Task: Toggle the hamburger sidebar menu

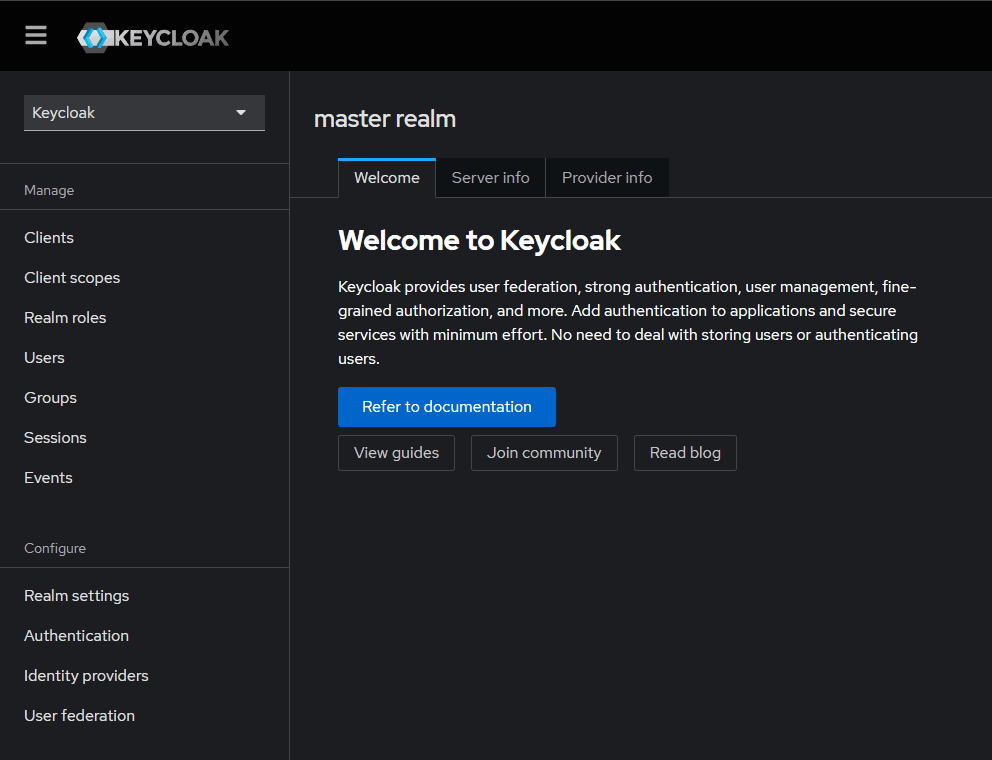Action: (36, 35)
